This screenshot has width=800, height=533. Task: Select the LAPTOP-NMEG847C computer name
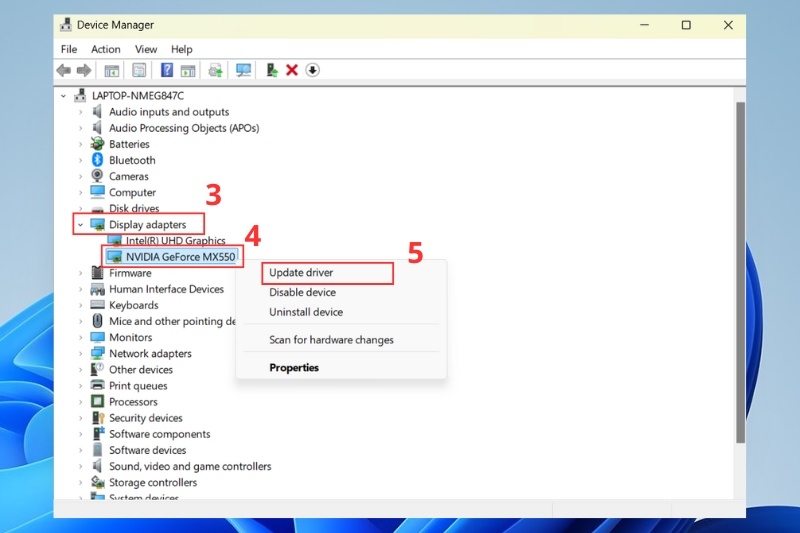tap(138, 95)
